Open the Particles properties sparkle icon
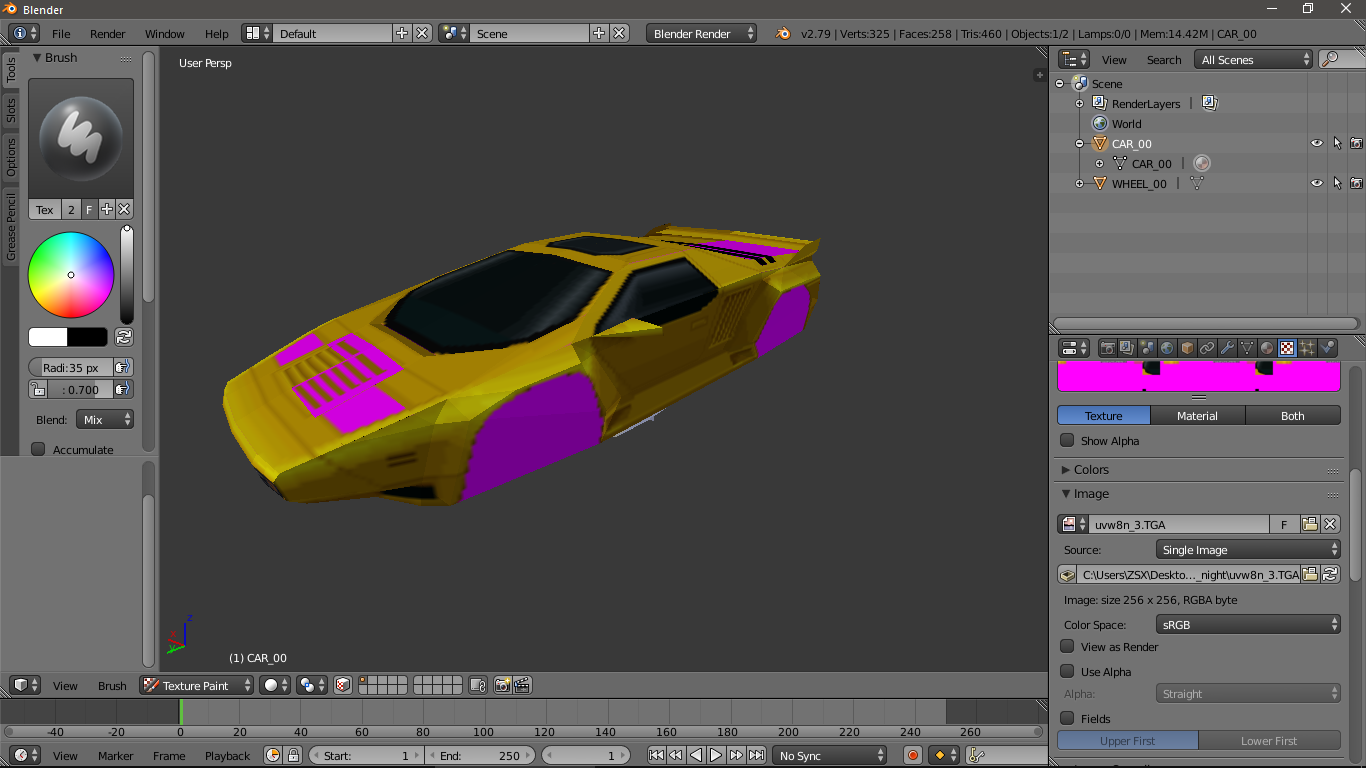This screenshot has height=768, width=1366. pyautogui.click(x=1307, y=348)
